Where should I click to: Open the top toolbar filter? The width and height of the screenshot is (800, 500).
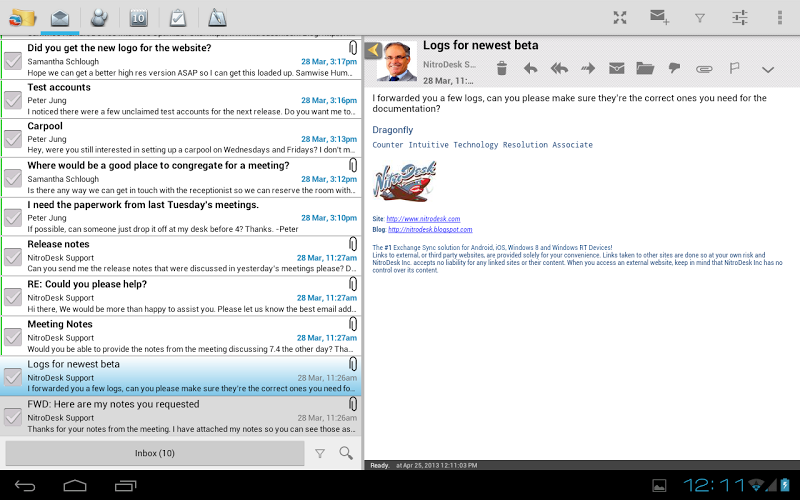(x=700, y=18)
